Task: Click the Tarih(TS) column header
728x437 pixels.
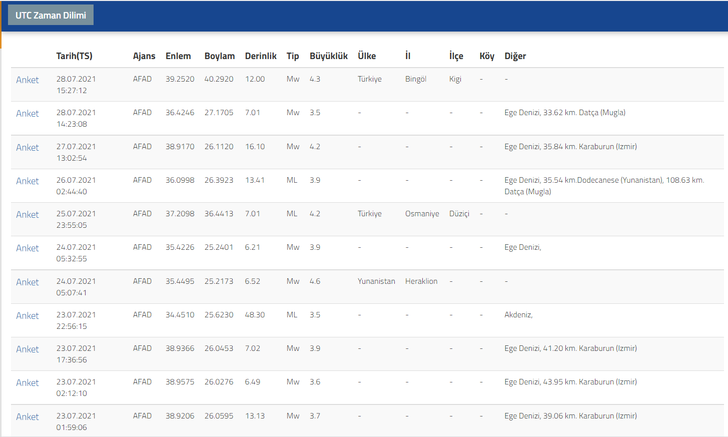Action: [76, 55]
